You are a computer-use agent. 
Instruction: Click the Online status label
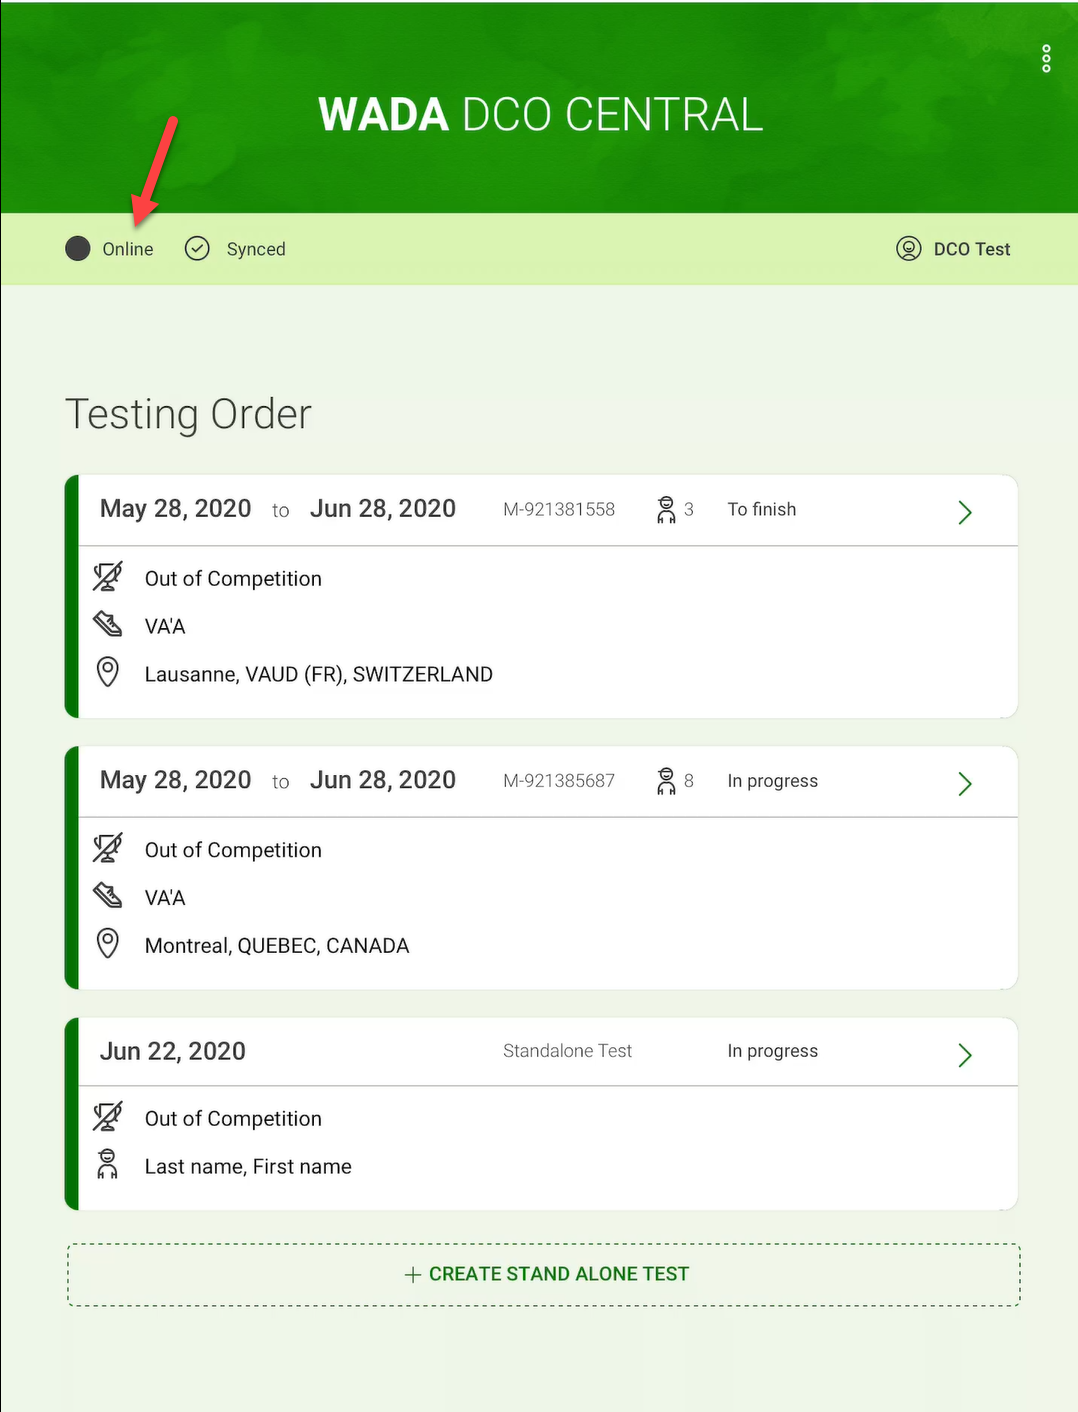point(128,249)
